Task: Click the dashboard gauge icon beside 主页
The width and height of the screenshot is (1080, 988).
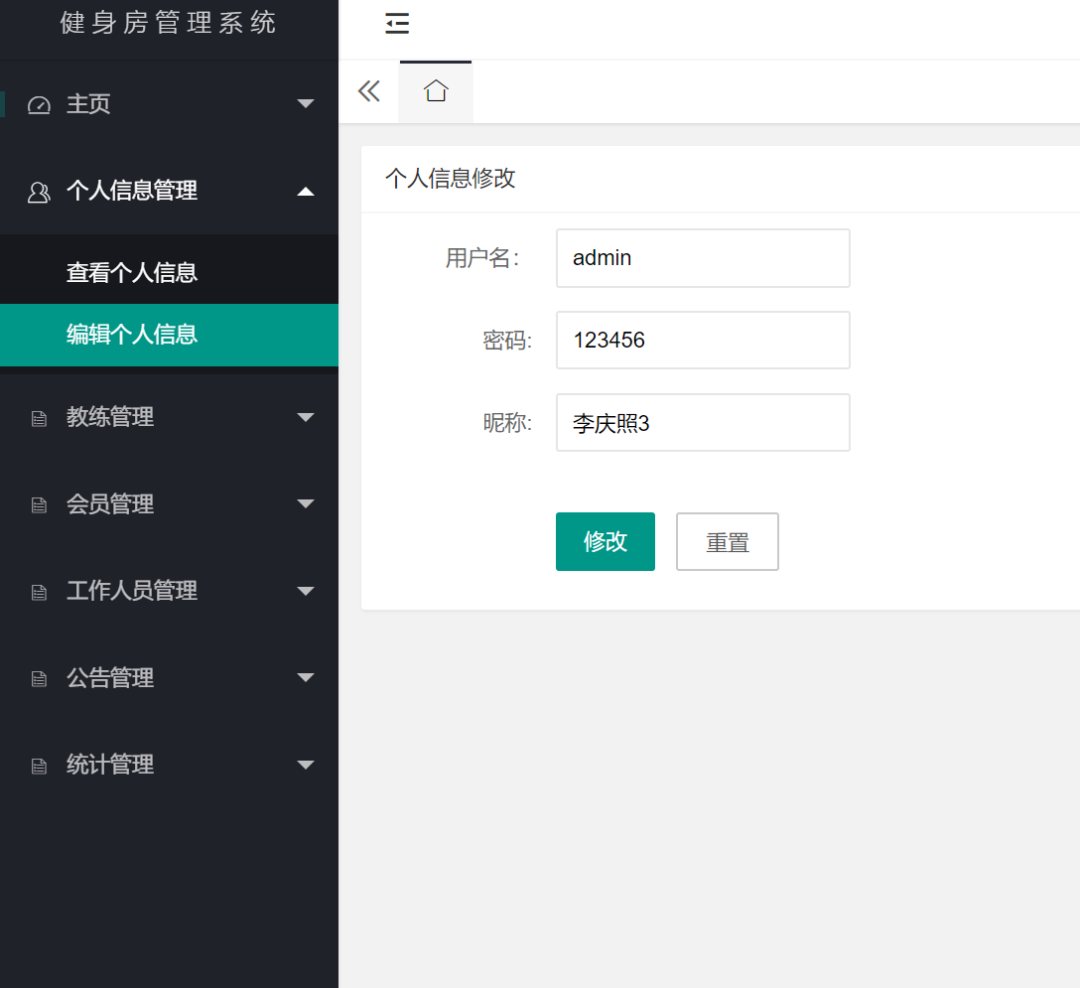Action: (39, 105)
